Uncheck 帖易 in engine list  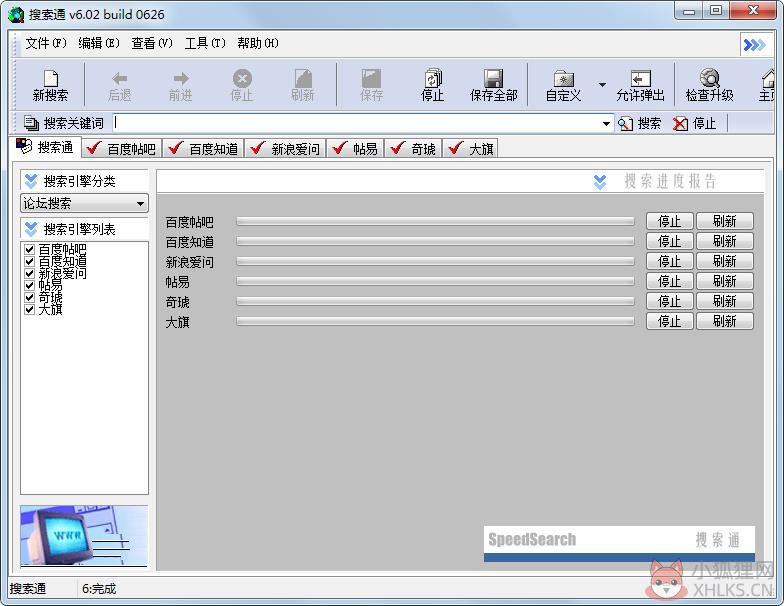pyautogui.click(x=30, y=285)
